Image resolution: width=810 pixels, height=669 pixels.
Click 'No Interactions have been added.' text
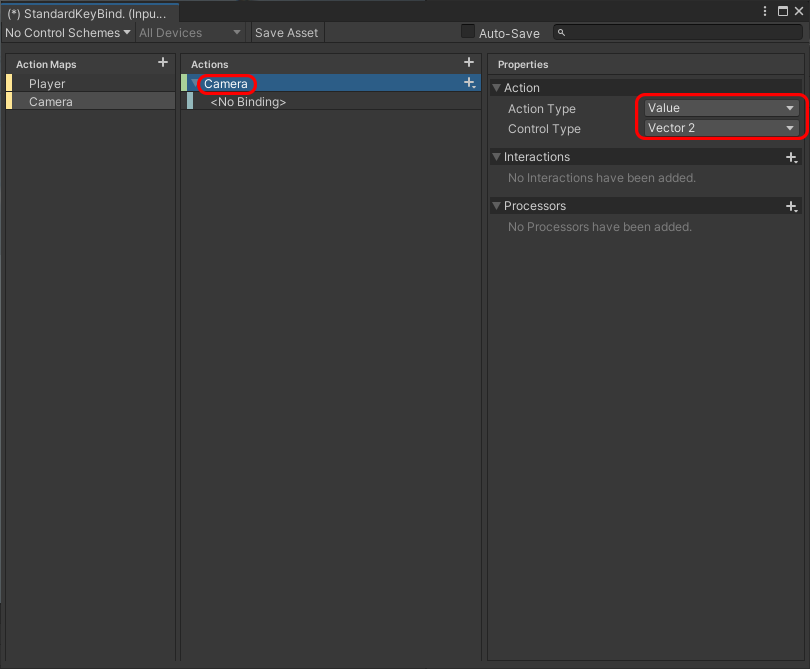point(602,178)
